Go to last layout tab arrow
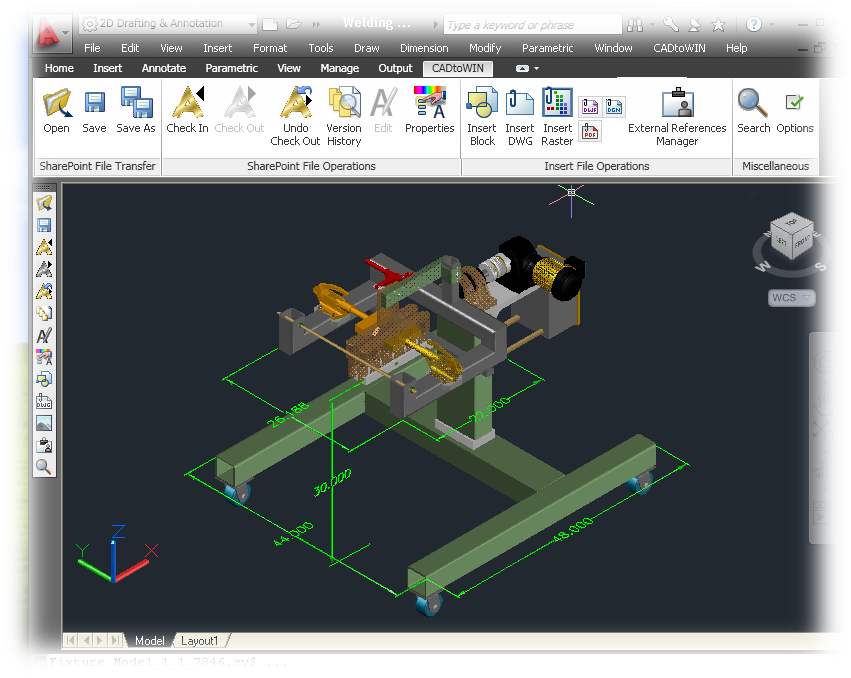The image size is (851, 678). click(115, 641)
